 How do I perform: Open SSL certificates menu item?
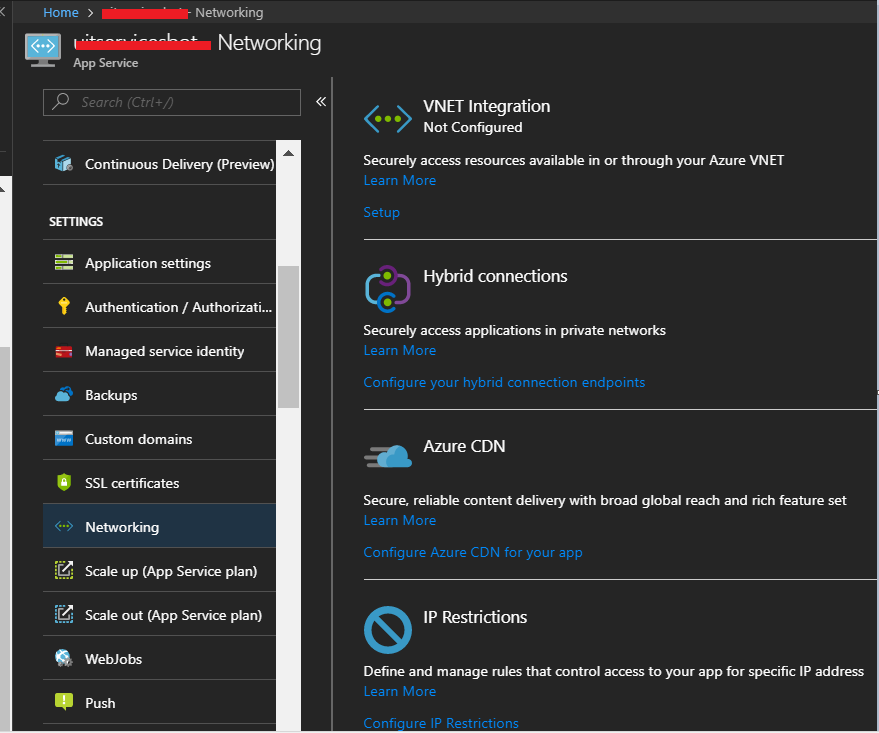159,483
